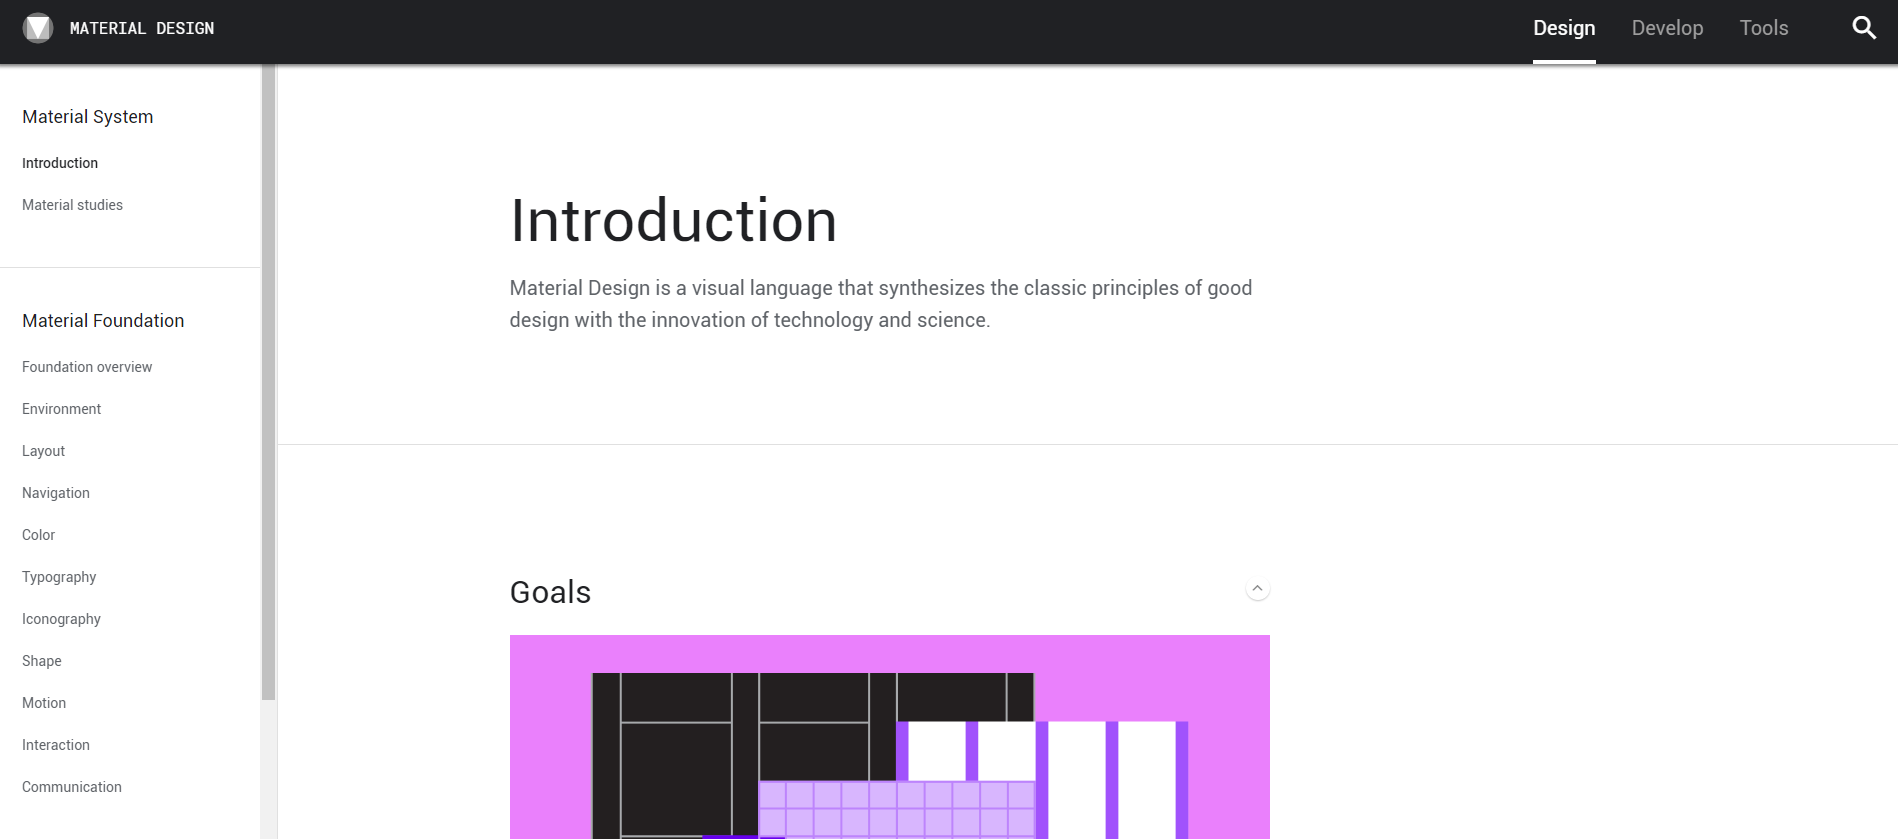Open the Typography sidebar item

pos(59,577)
